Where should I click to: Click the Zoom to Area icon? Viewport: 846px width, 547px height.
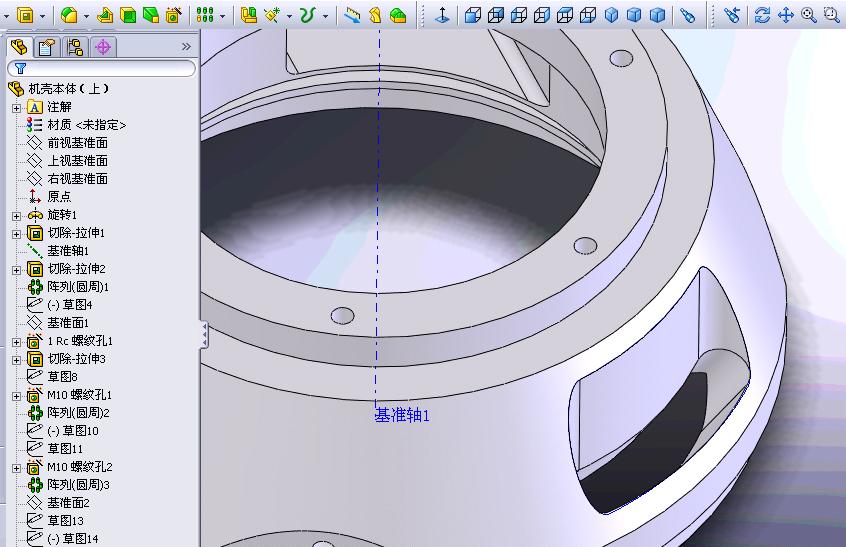coord(831,15)
